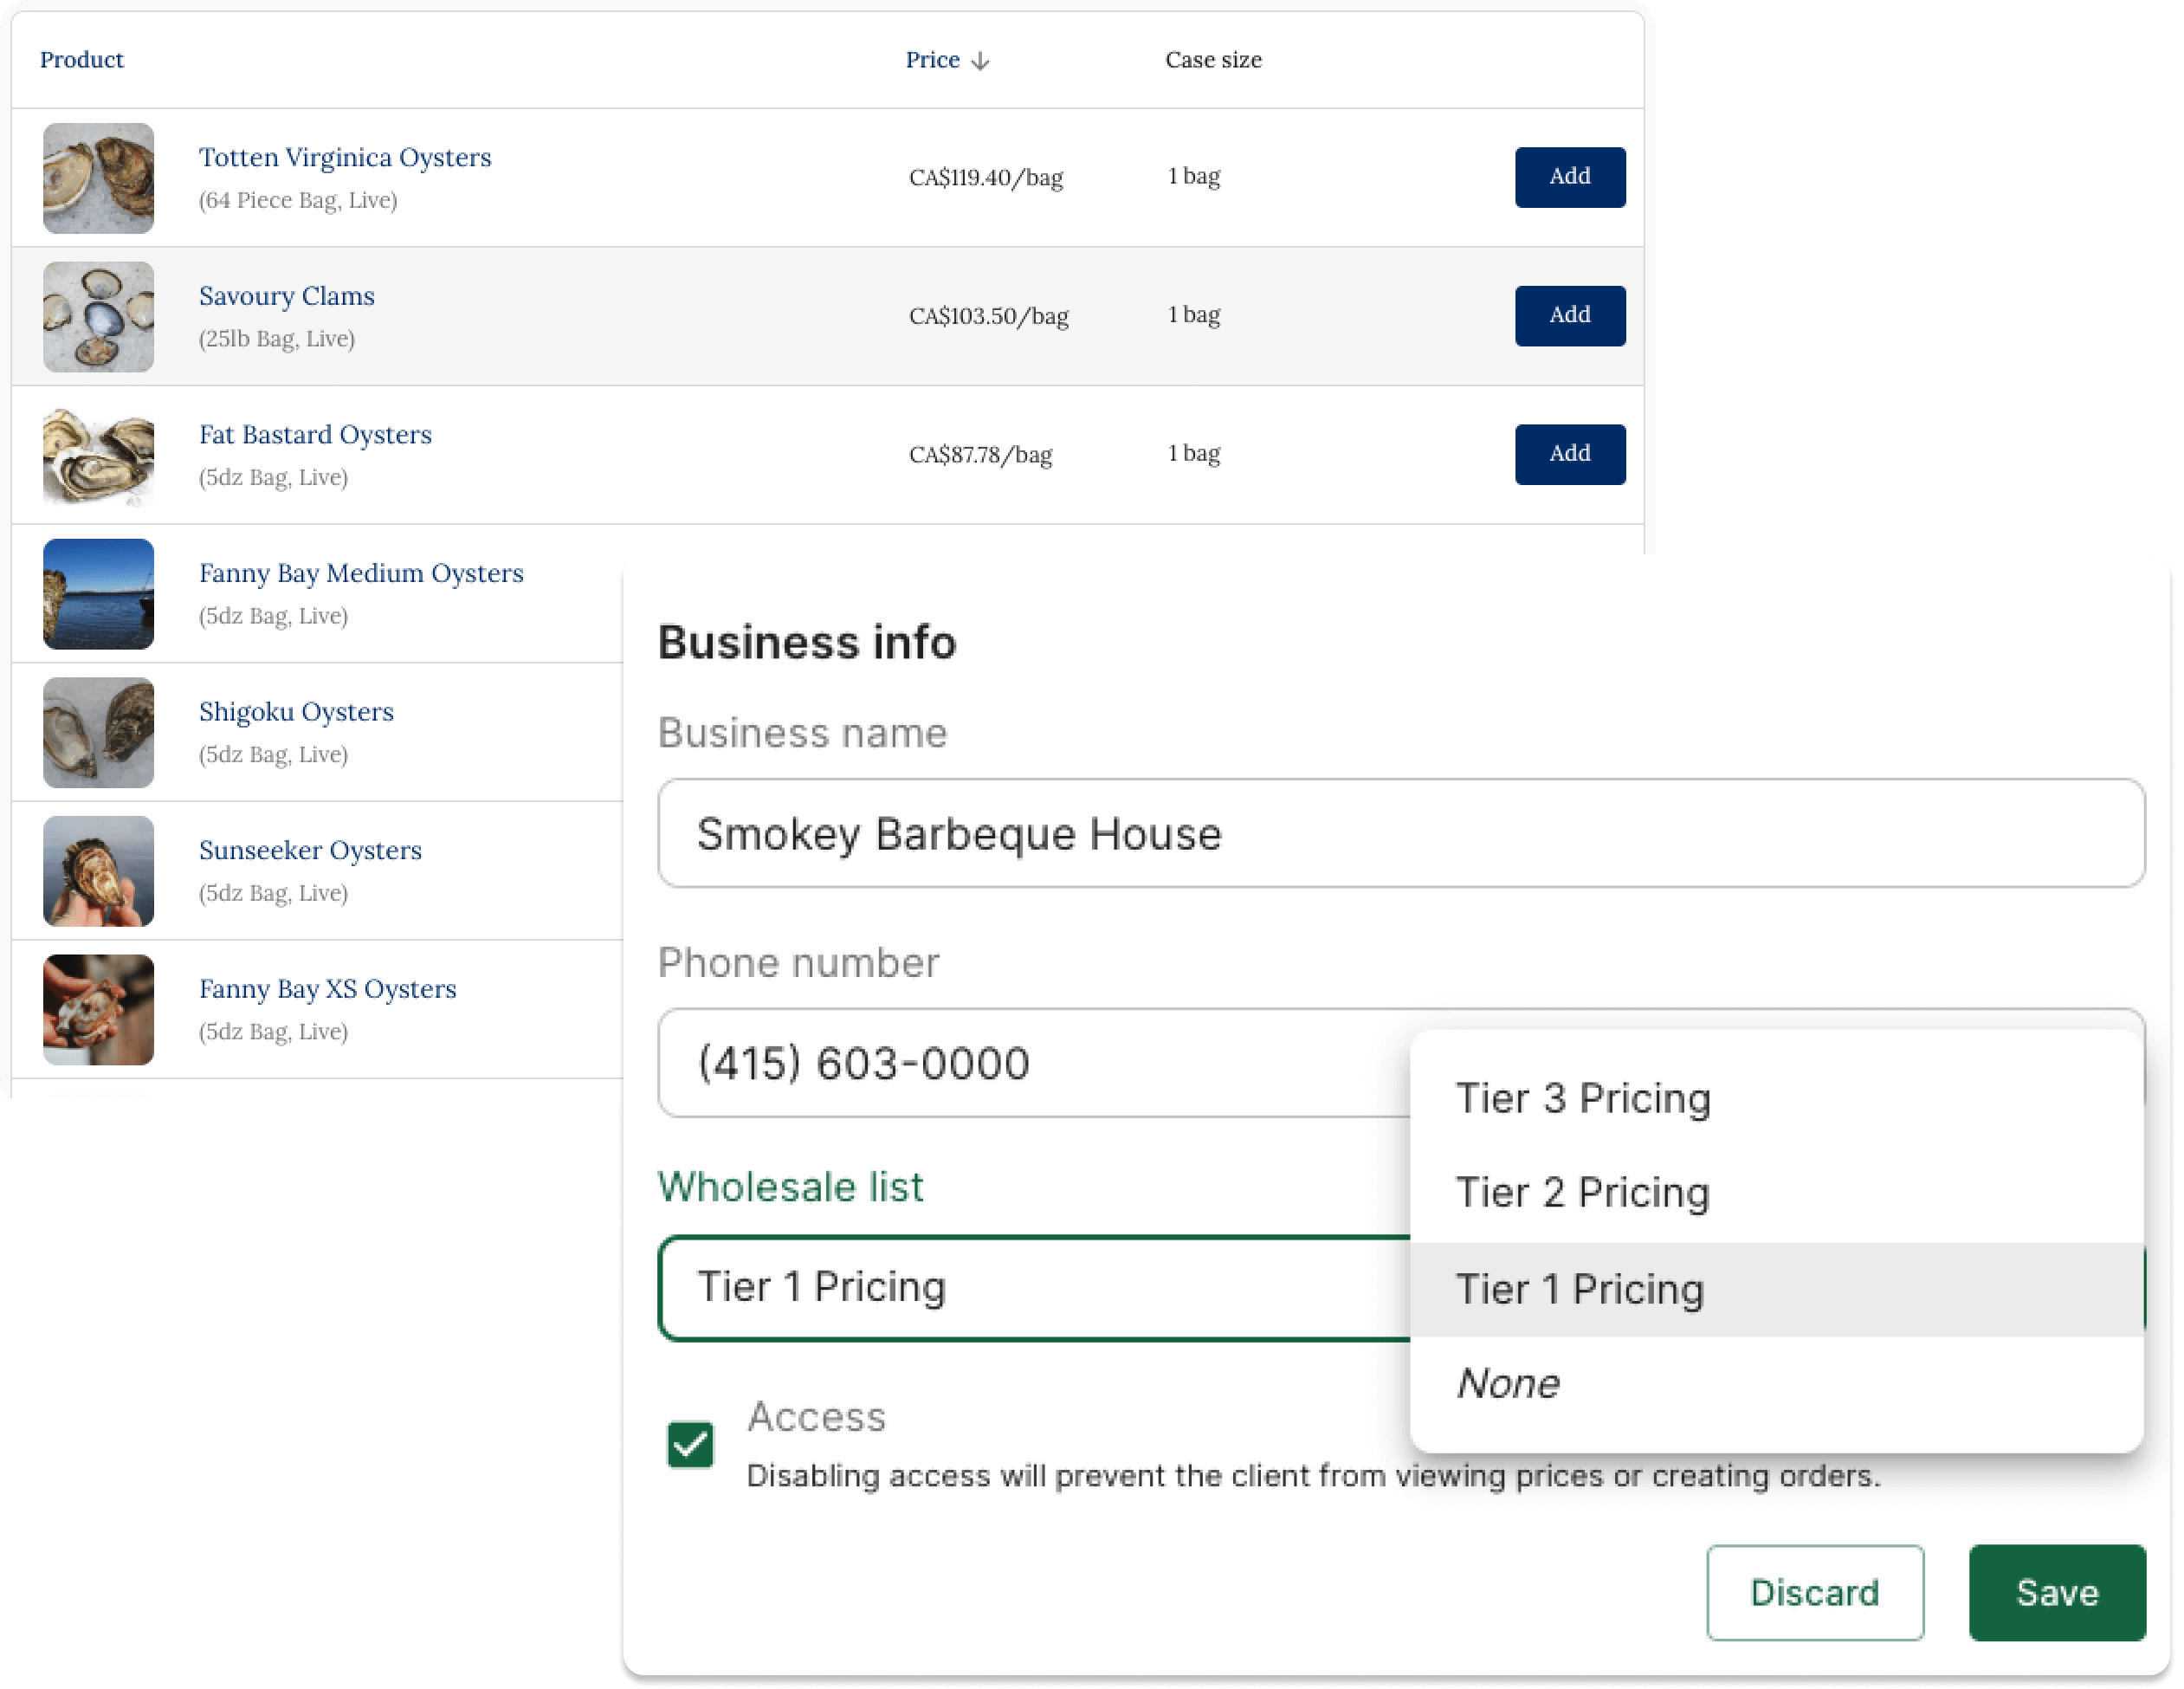Screen dimensions: 2184x1689
Task: Click the CA$119.40/bag price
Action: tap(985, 178)
